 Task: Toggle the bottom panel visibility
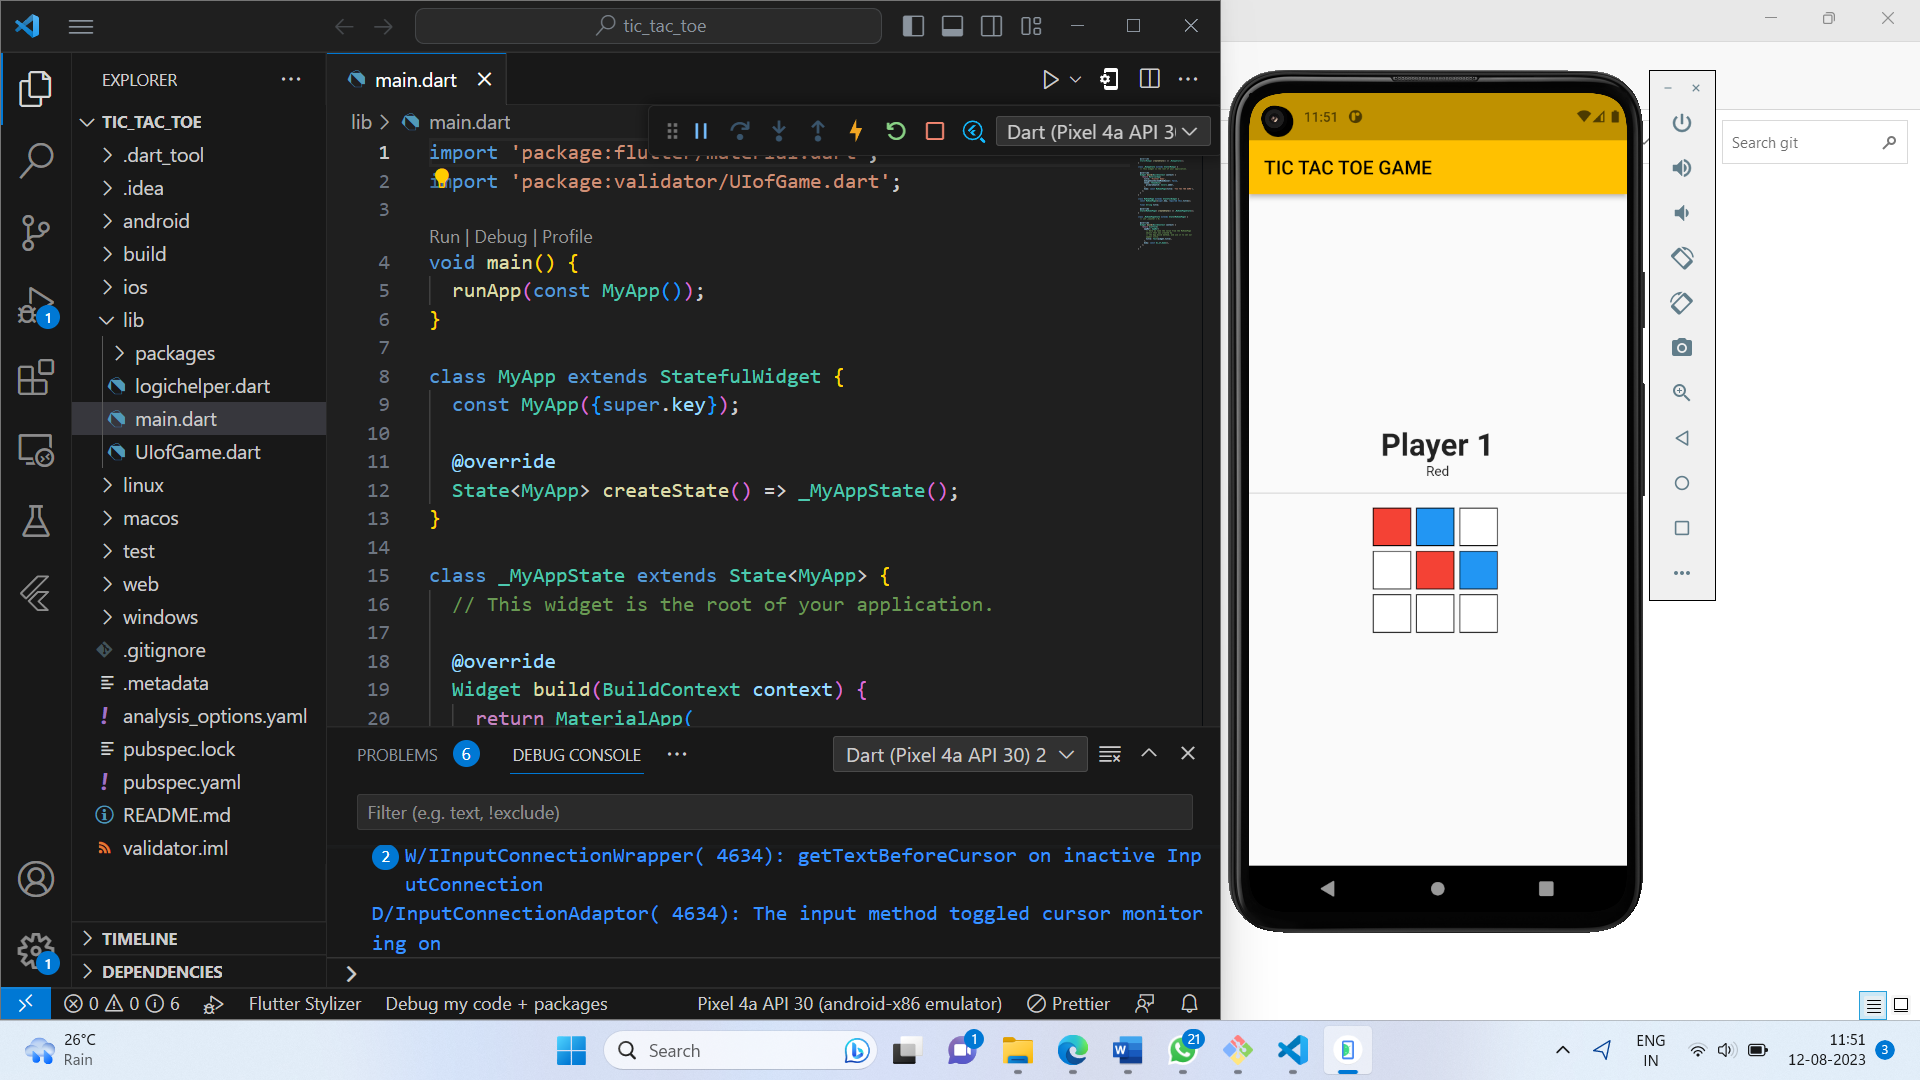click(952, 25)
